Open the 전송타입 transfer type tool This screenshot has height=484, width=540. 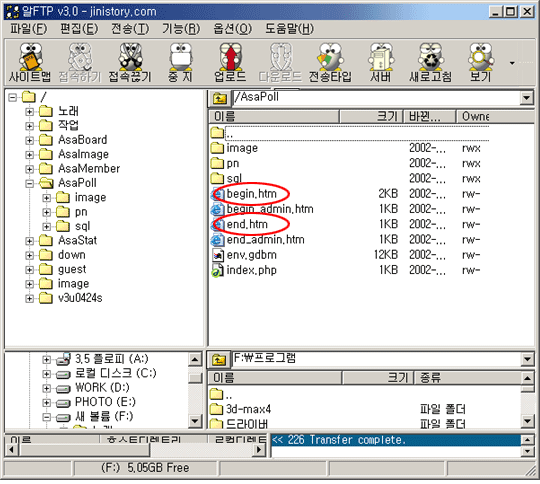(x=330, y=62)
